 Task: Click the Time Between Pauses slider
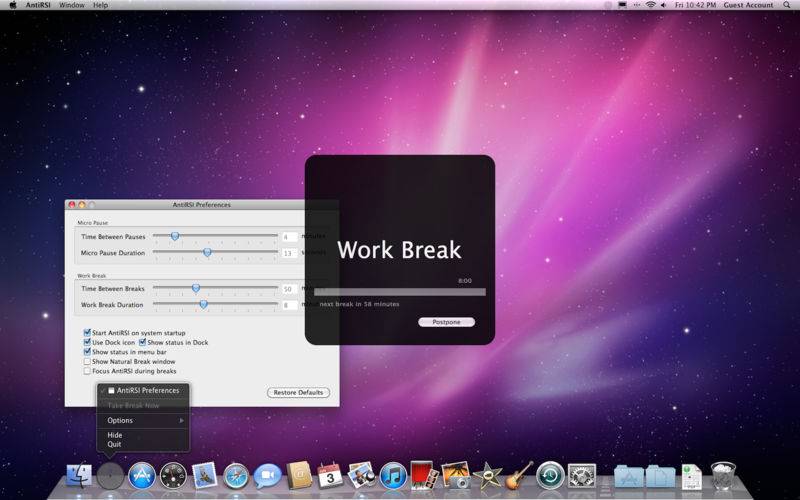[x=215, y=236]
